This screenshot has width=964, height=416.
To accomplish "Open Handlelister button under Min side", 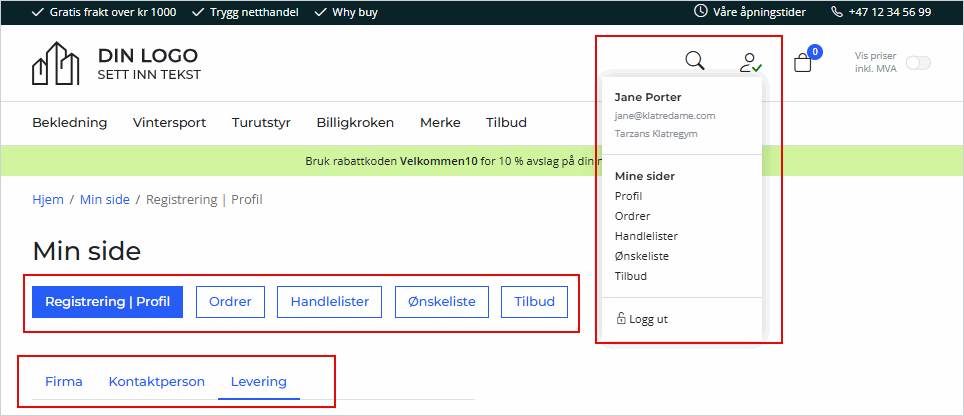I will pyautogui.click(x=330, y=302).
